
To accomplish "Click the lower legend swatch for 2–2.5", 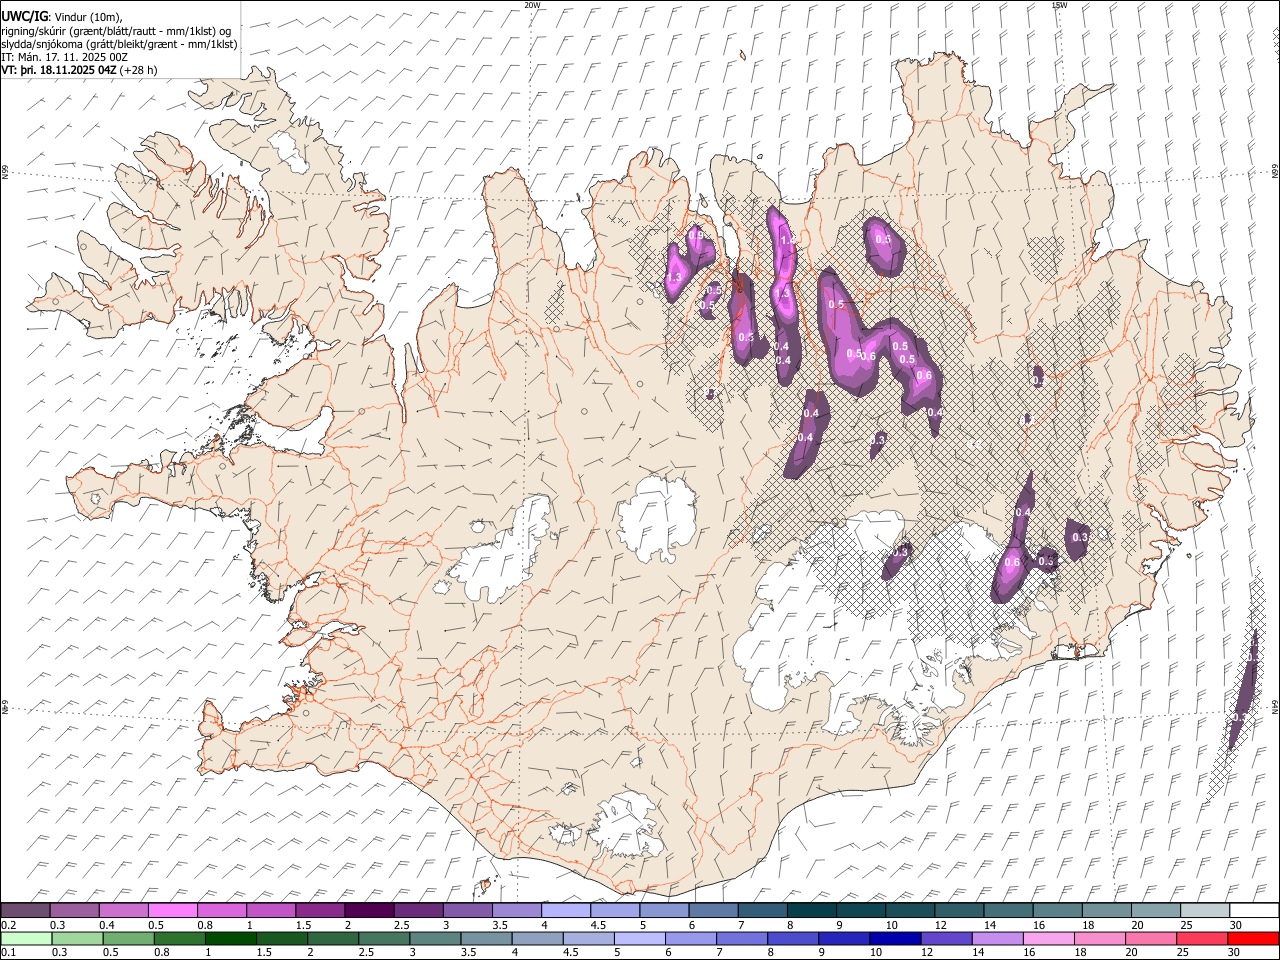I will click(333, 938).
